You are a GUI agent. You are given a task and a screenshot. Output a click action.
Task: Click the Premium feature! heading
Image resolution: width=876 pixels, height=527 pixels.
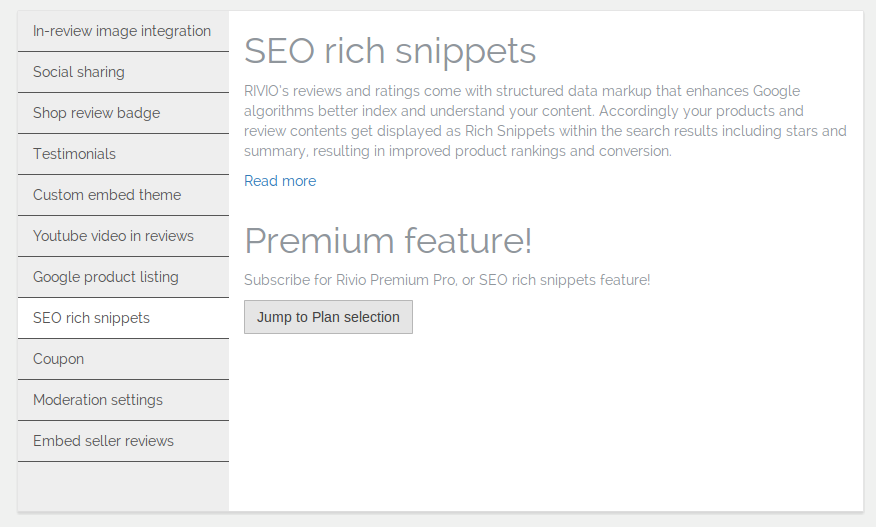click(x=388, y=240)
